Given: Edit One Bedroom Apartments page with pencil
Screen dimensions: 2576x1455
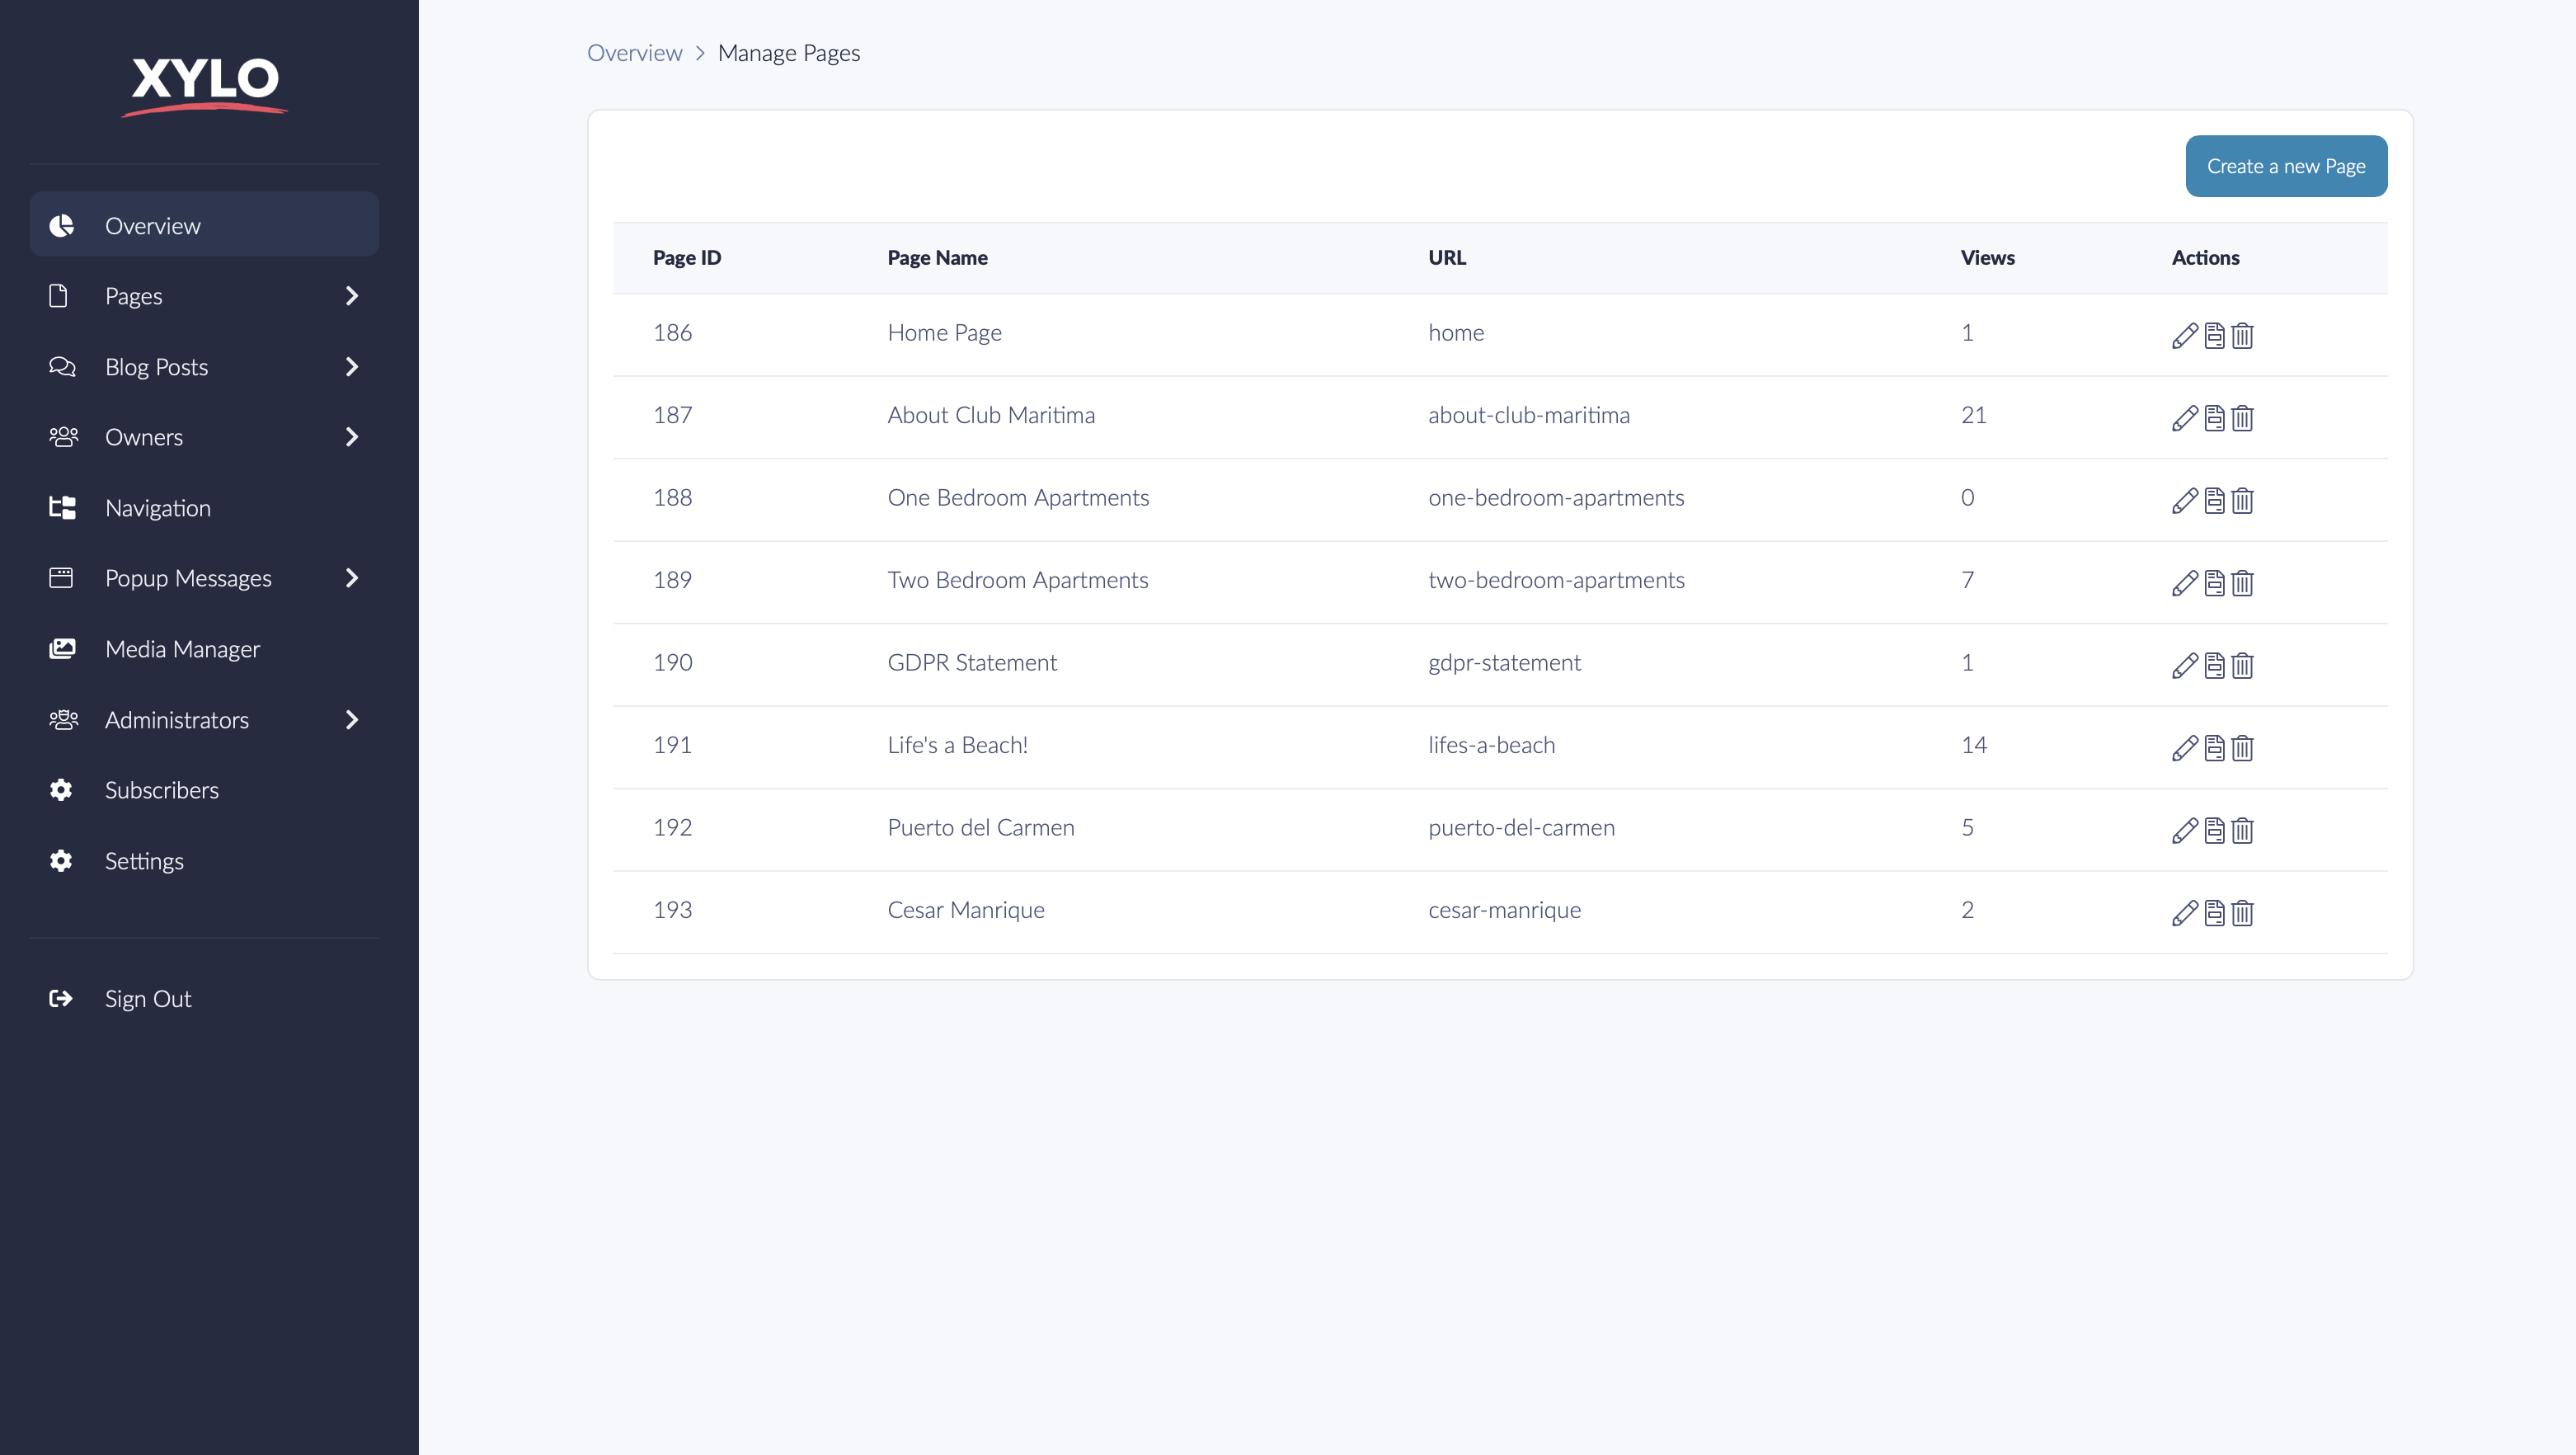Looking at the screenshot, I should pos(2185,500).
